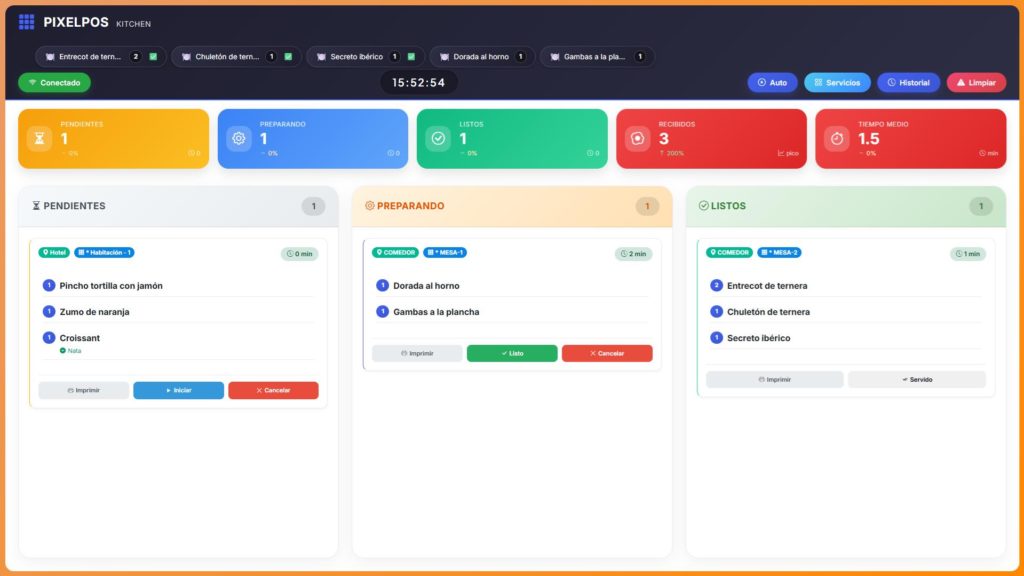Click the green Nata modifier dot under Croissant
The image size is (1024, 576).
[63, 351]
